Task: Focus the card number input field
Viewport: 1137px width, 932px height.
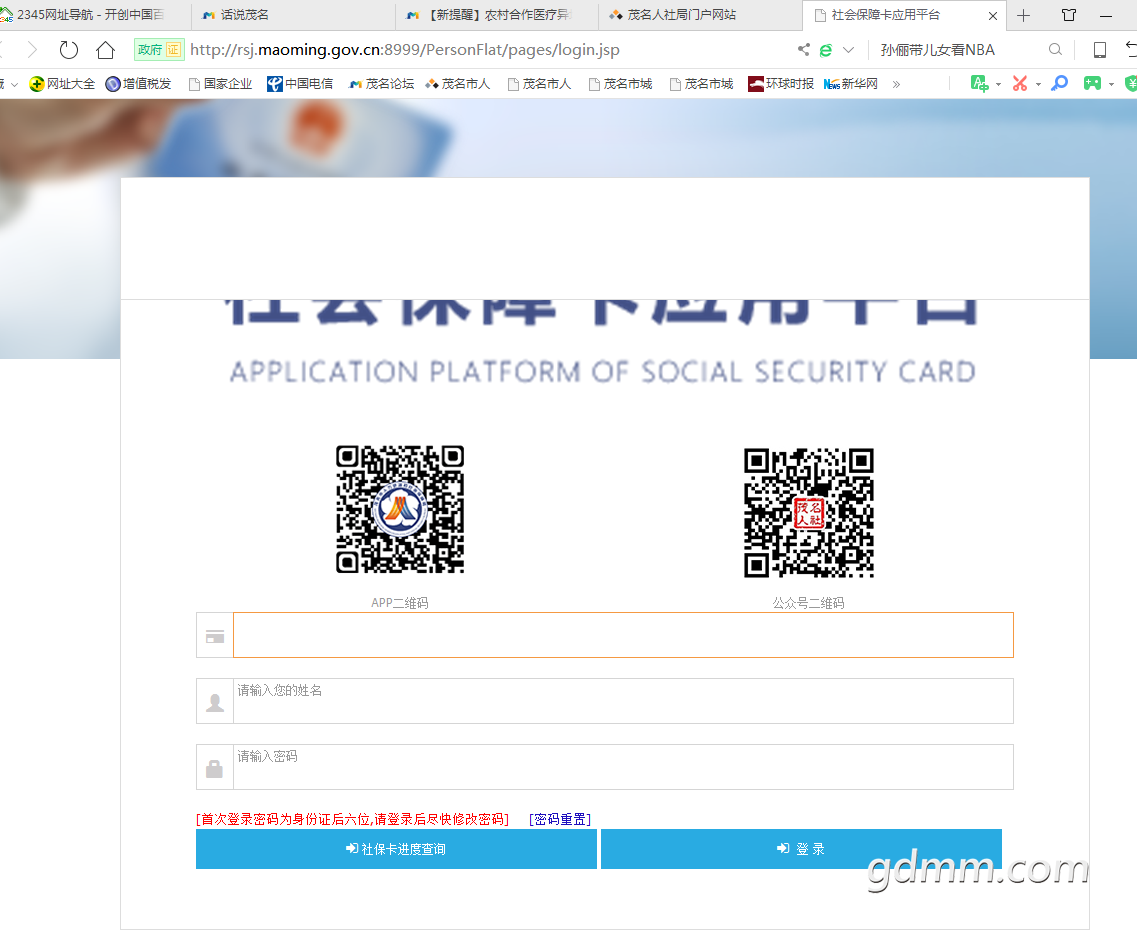Action: coord(623,635)
